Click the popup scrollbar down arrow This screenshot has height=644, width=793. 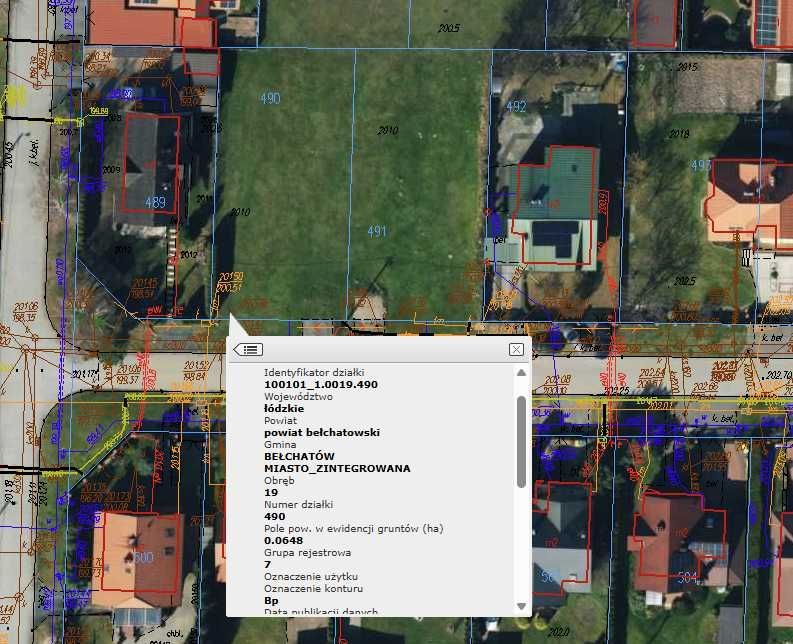pos(521,606)
